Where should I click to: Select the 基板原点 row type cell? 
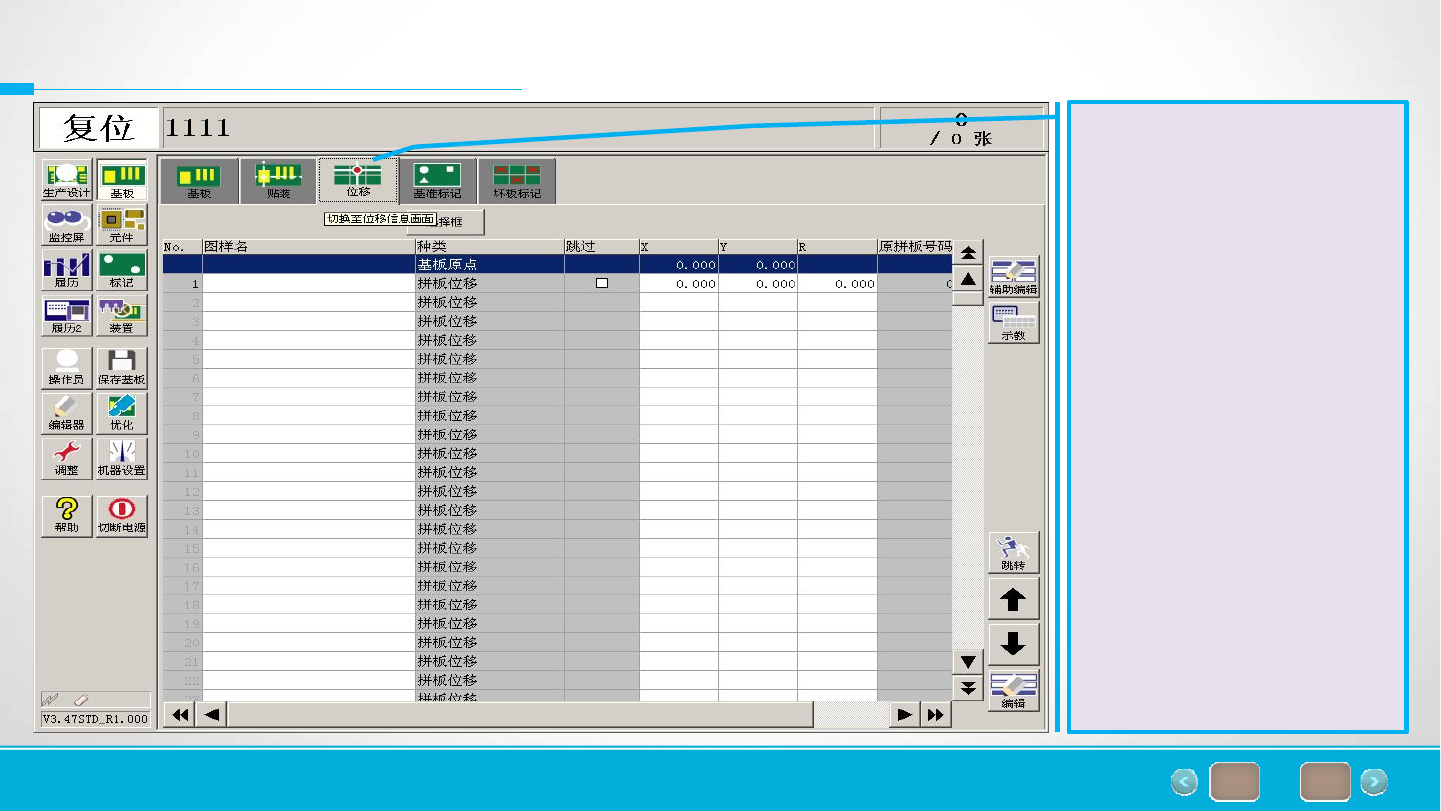[x=489, y=265]
